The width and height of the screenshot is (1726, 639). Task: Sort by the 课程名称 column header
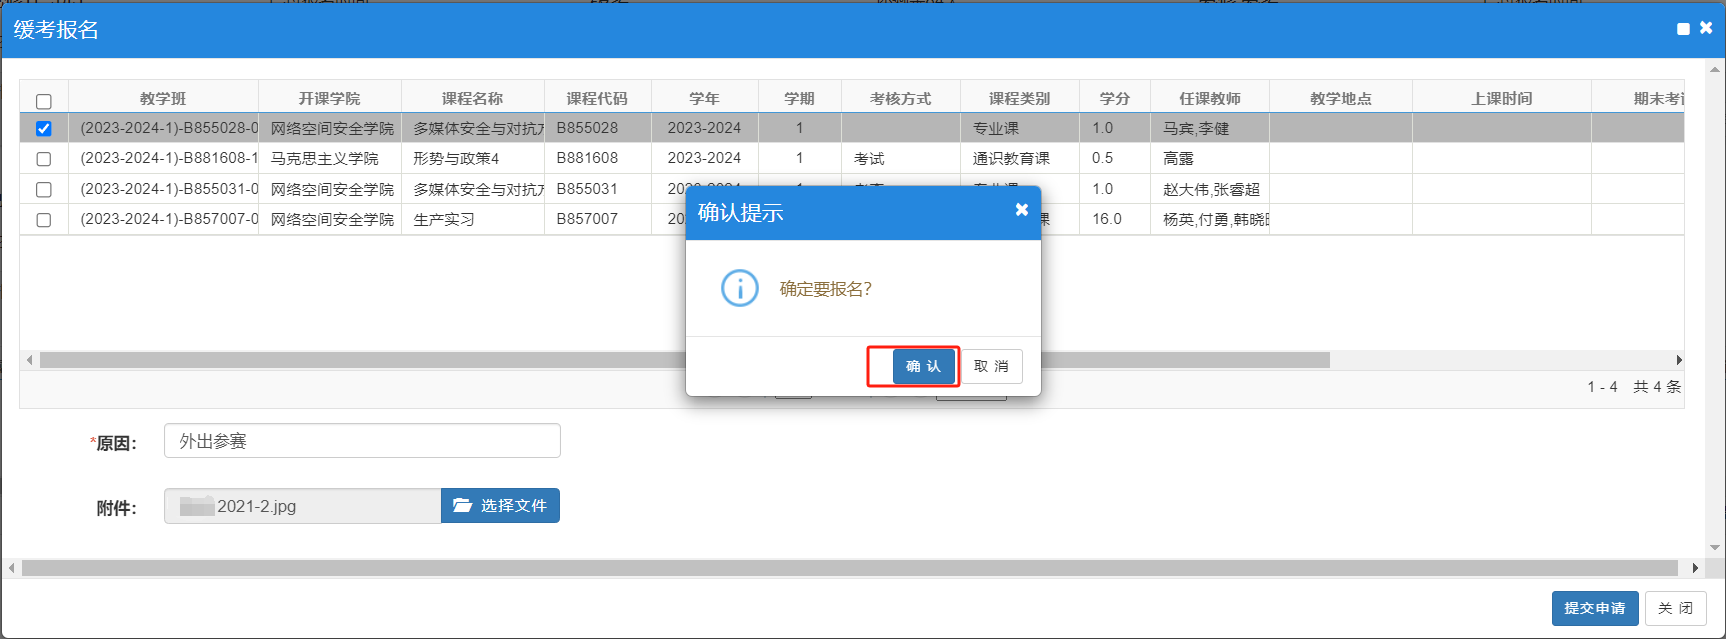coord(472,98)
